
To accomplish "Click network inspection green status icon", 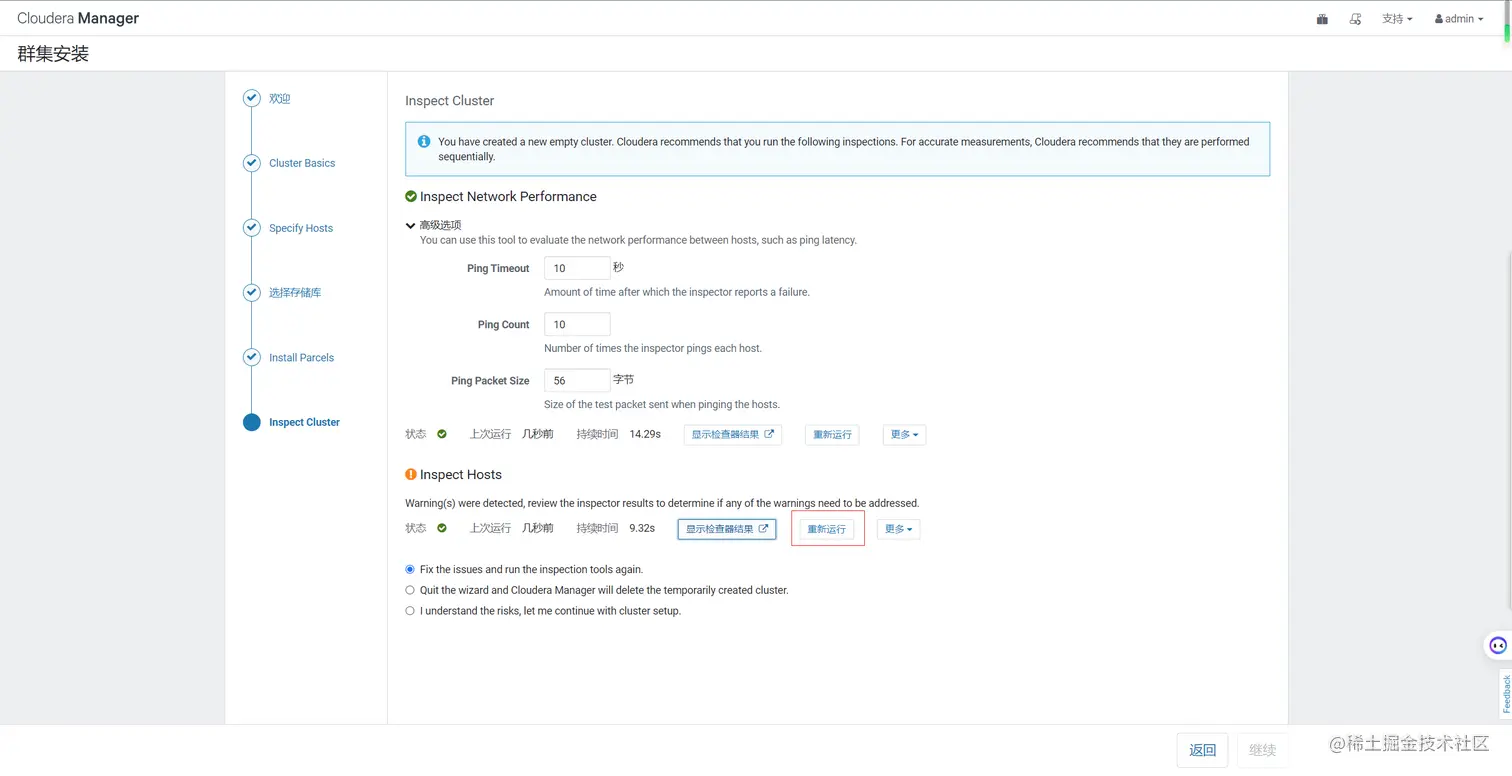I will pyautogui.click(x=442, y=434).
